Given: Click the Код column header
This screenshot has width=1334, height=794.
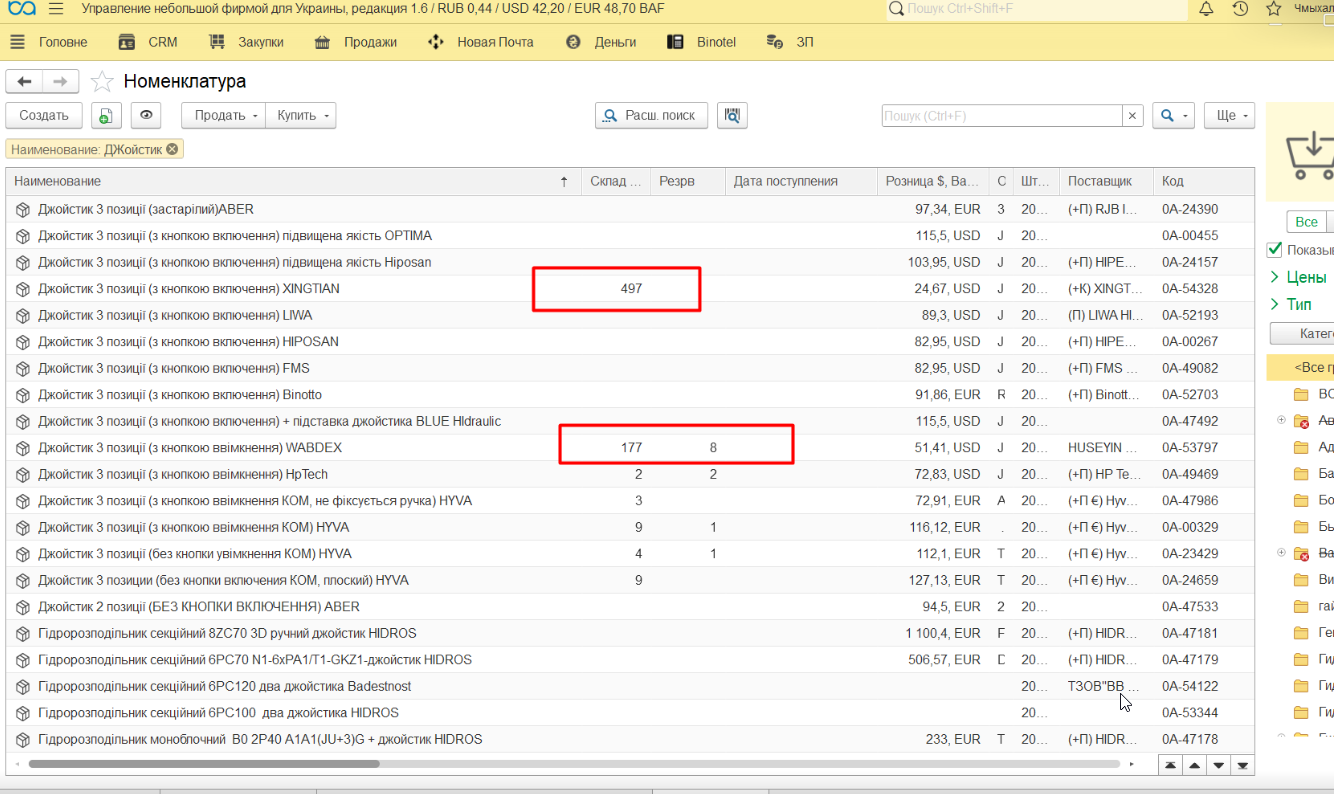Looking at the screenshot, I should click(x=1203, y=182).
